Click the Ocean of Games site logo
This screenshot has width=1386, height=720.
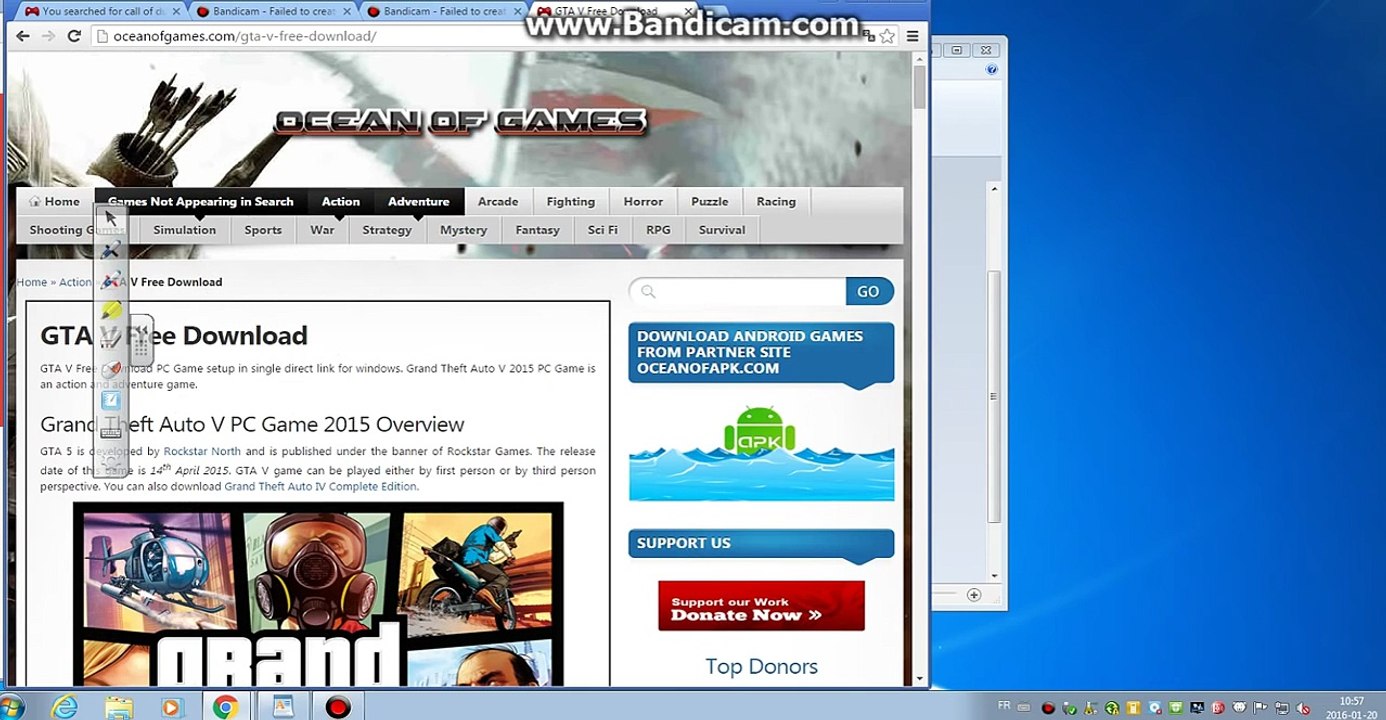(x=461, y=122)
